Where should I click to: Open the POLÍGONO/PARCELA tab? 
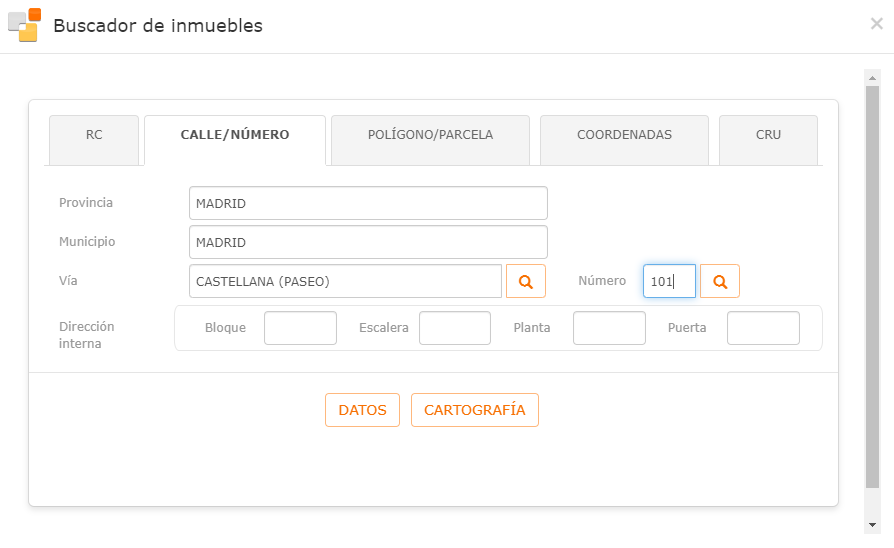pos(430,140)
